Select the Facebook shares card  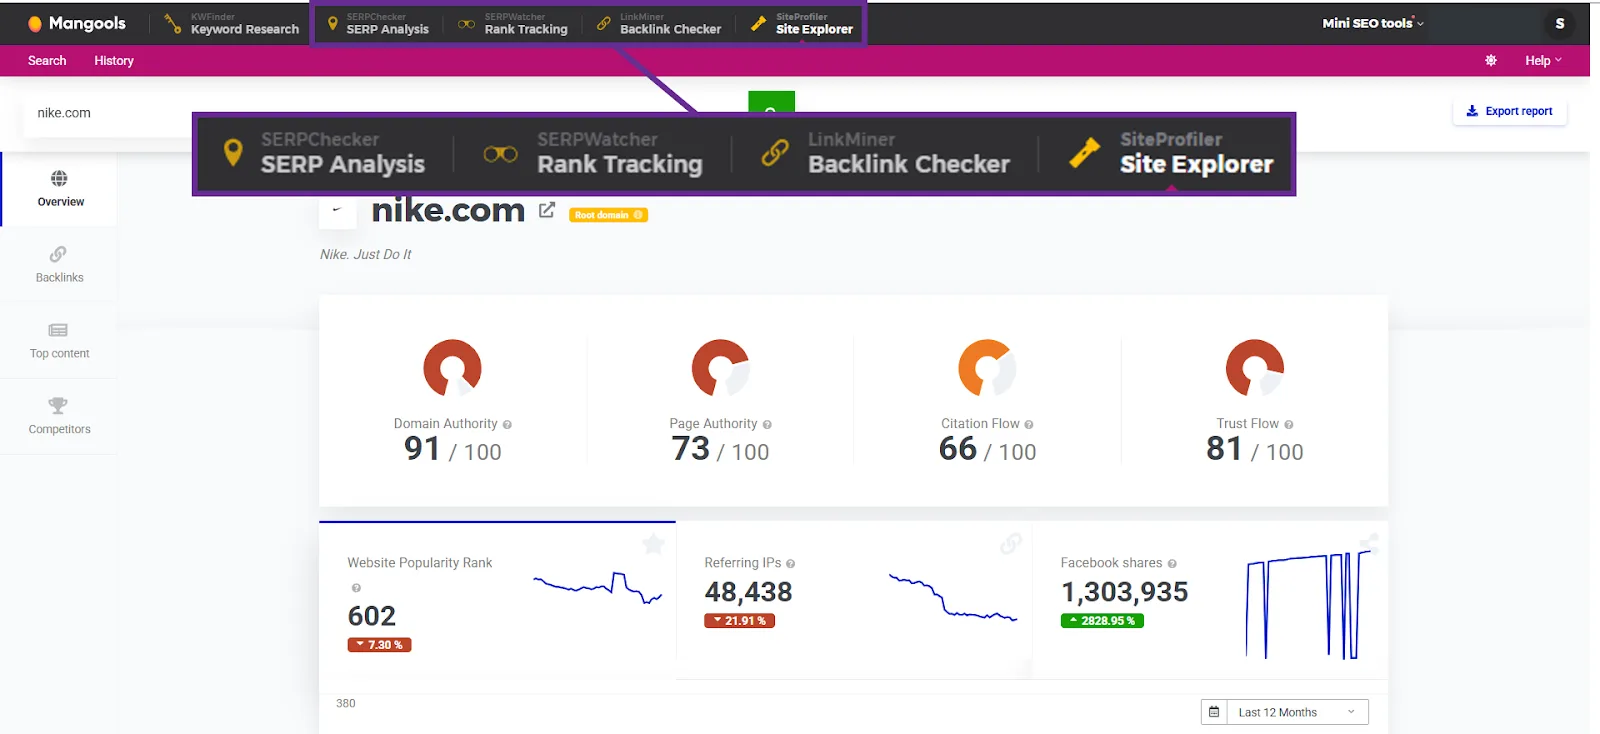tap(1210, 600)
